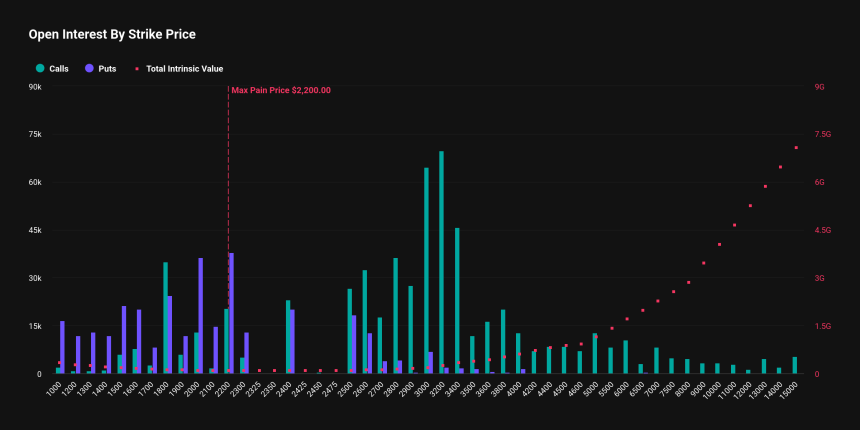The height and width of the screenshot is (430, 860).
Task: Click the intrinsic value dot at strike 10000
Action: tap(719, 245)
